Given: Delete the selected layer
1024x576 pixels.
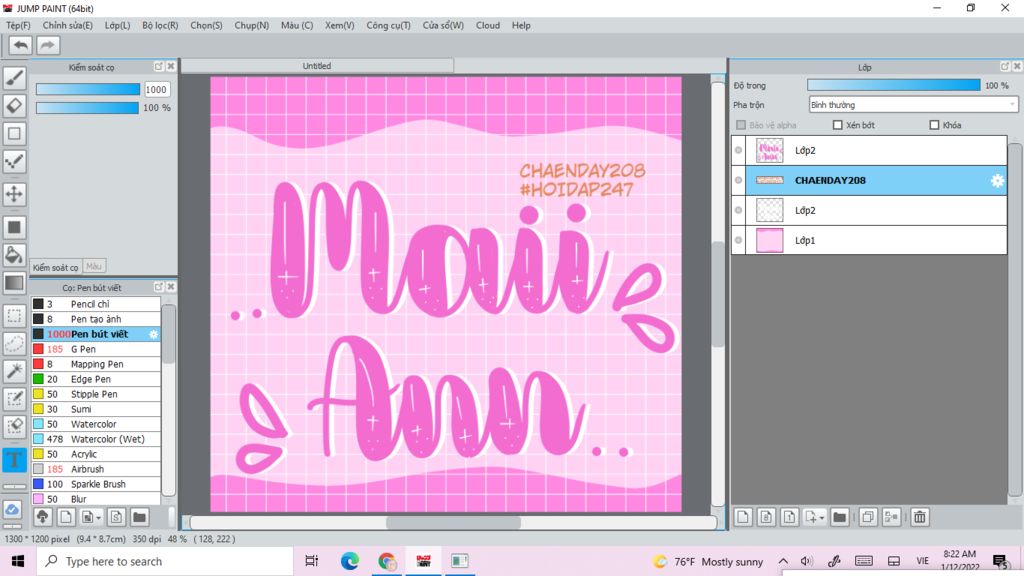Looking at the screenshot, I should 920,517.
